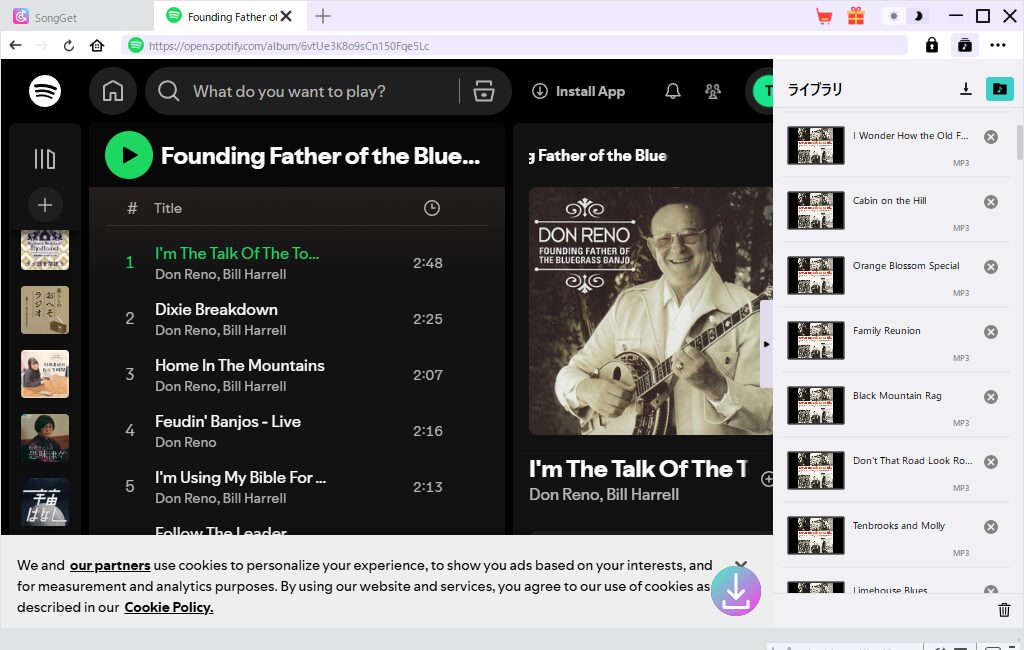Click the Spotify home button
The image size is (1024, 650).
tap(113, 91)
